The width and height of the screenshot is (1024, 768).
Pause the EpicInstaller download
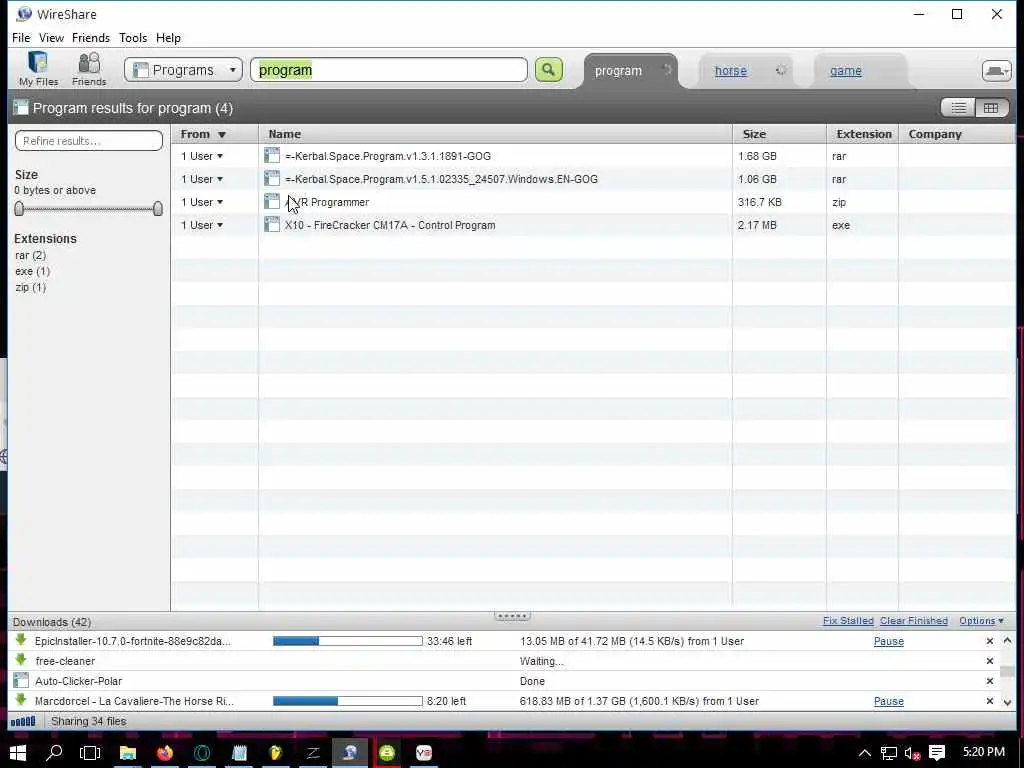pyautogui.click(x=888, y=641)
